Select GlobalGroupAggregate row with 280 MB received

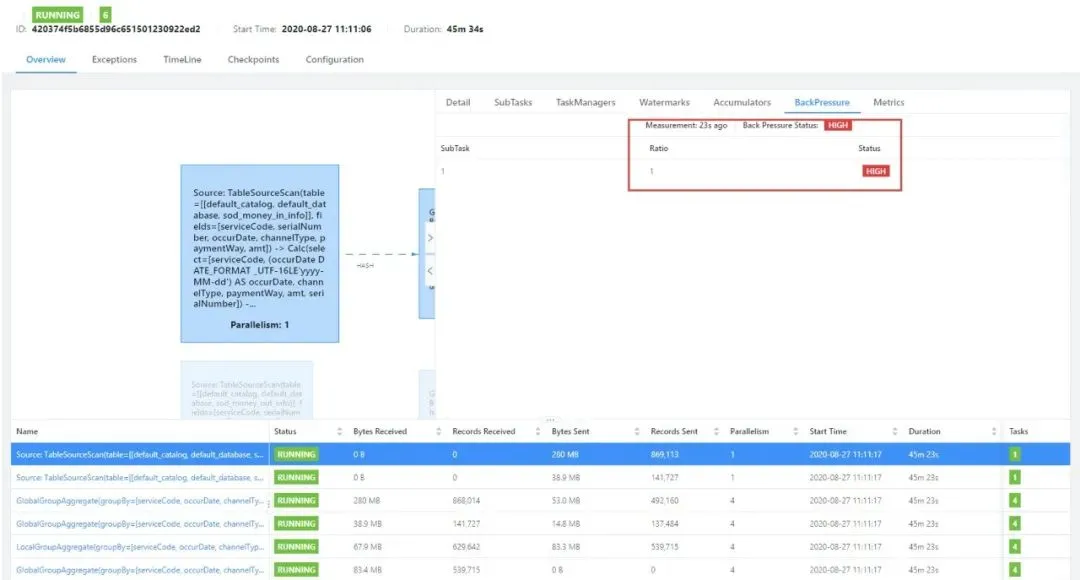point(541,501)
